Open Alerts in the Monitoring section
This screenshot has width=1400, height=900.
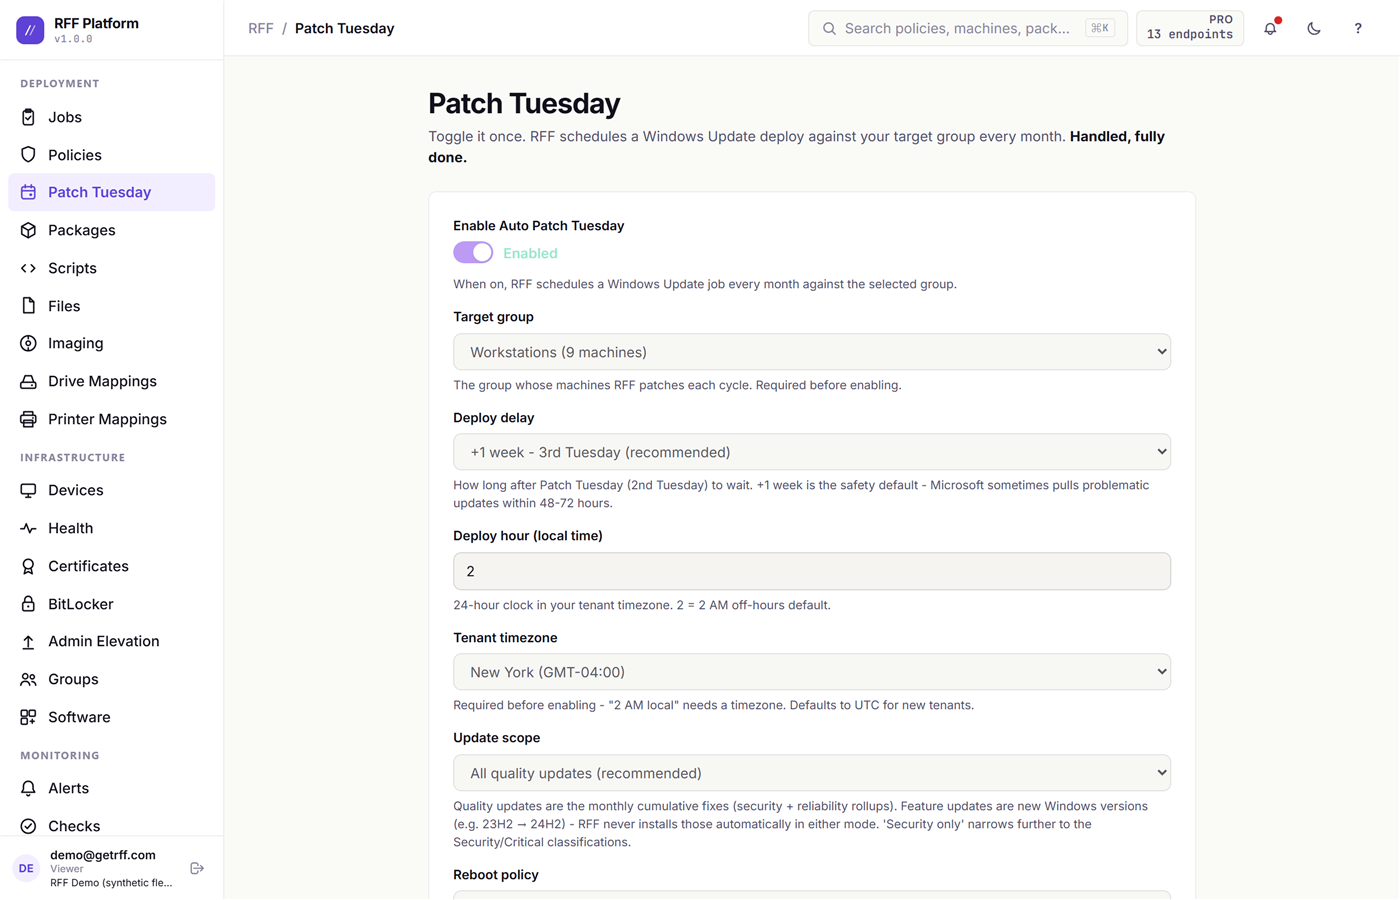[x=112, y=788]
